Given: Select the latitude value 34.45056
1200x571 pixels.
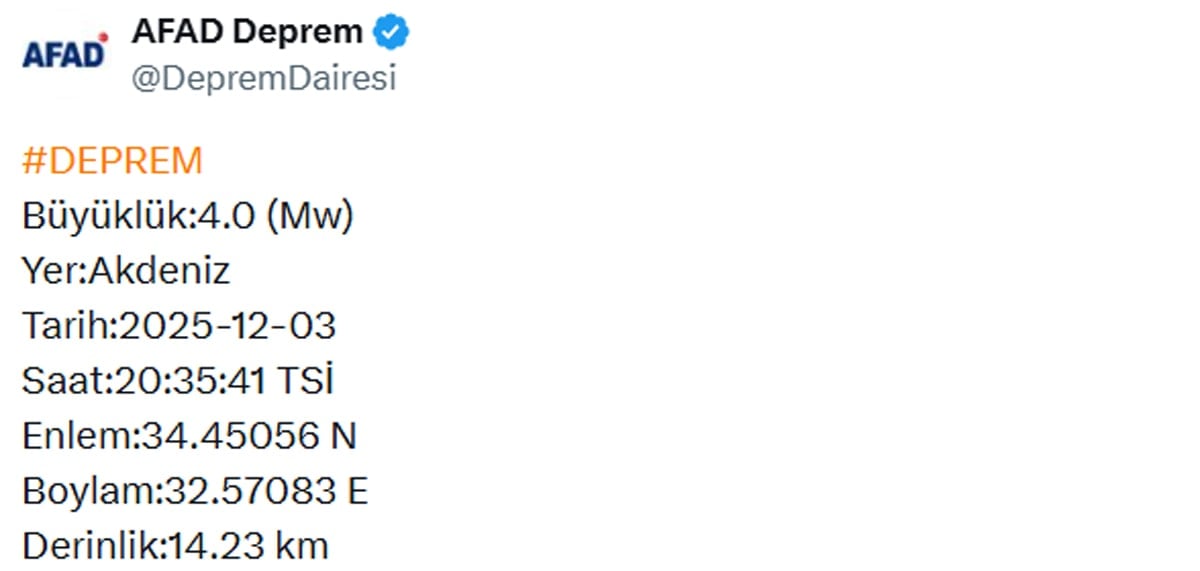Looking at the screenshot, I should click(x=230, y=436).
